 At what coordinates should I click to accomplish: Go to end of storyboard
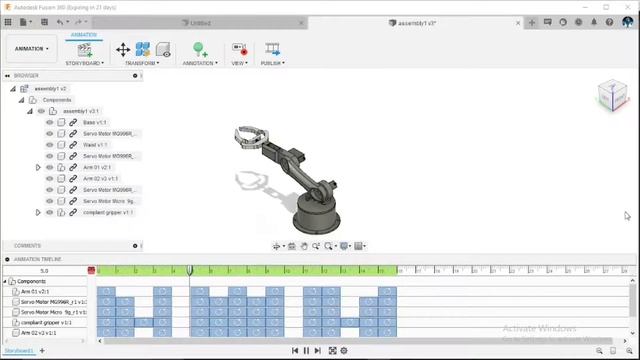coord(318,351)
